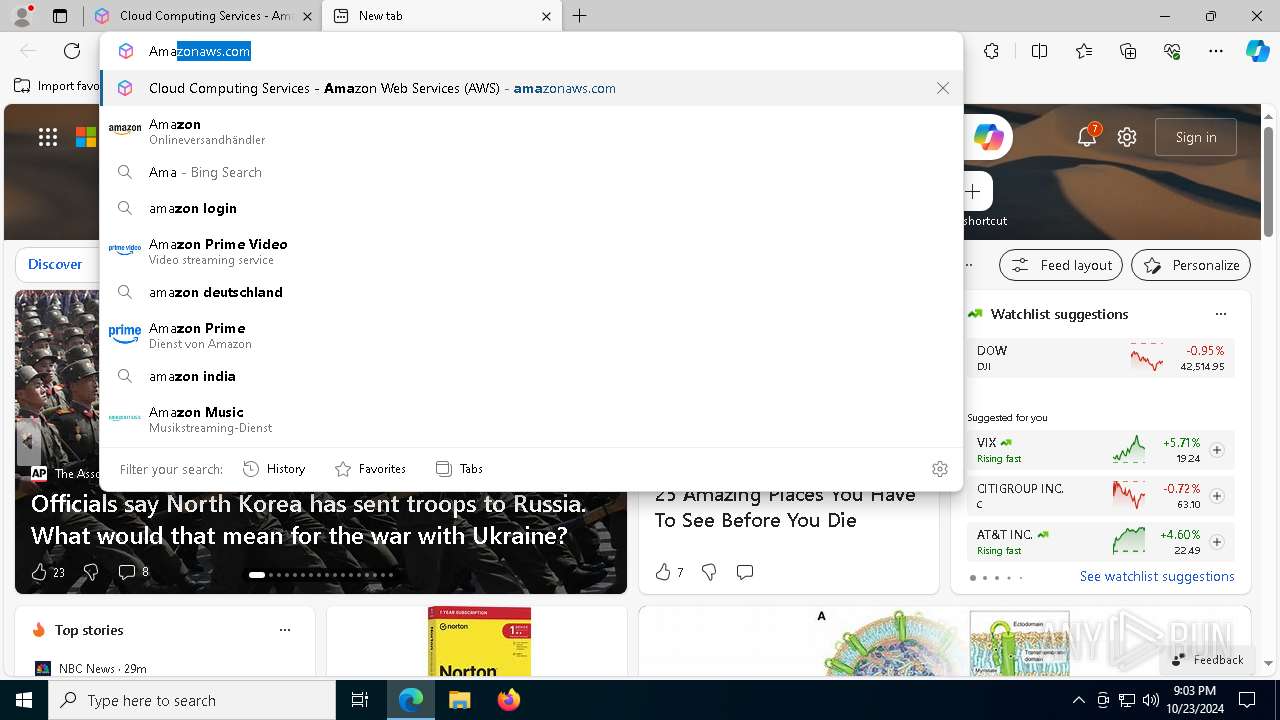Choose amazon india suggestion
The image size is (1280, 720).
pos(531,376)
